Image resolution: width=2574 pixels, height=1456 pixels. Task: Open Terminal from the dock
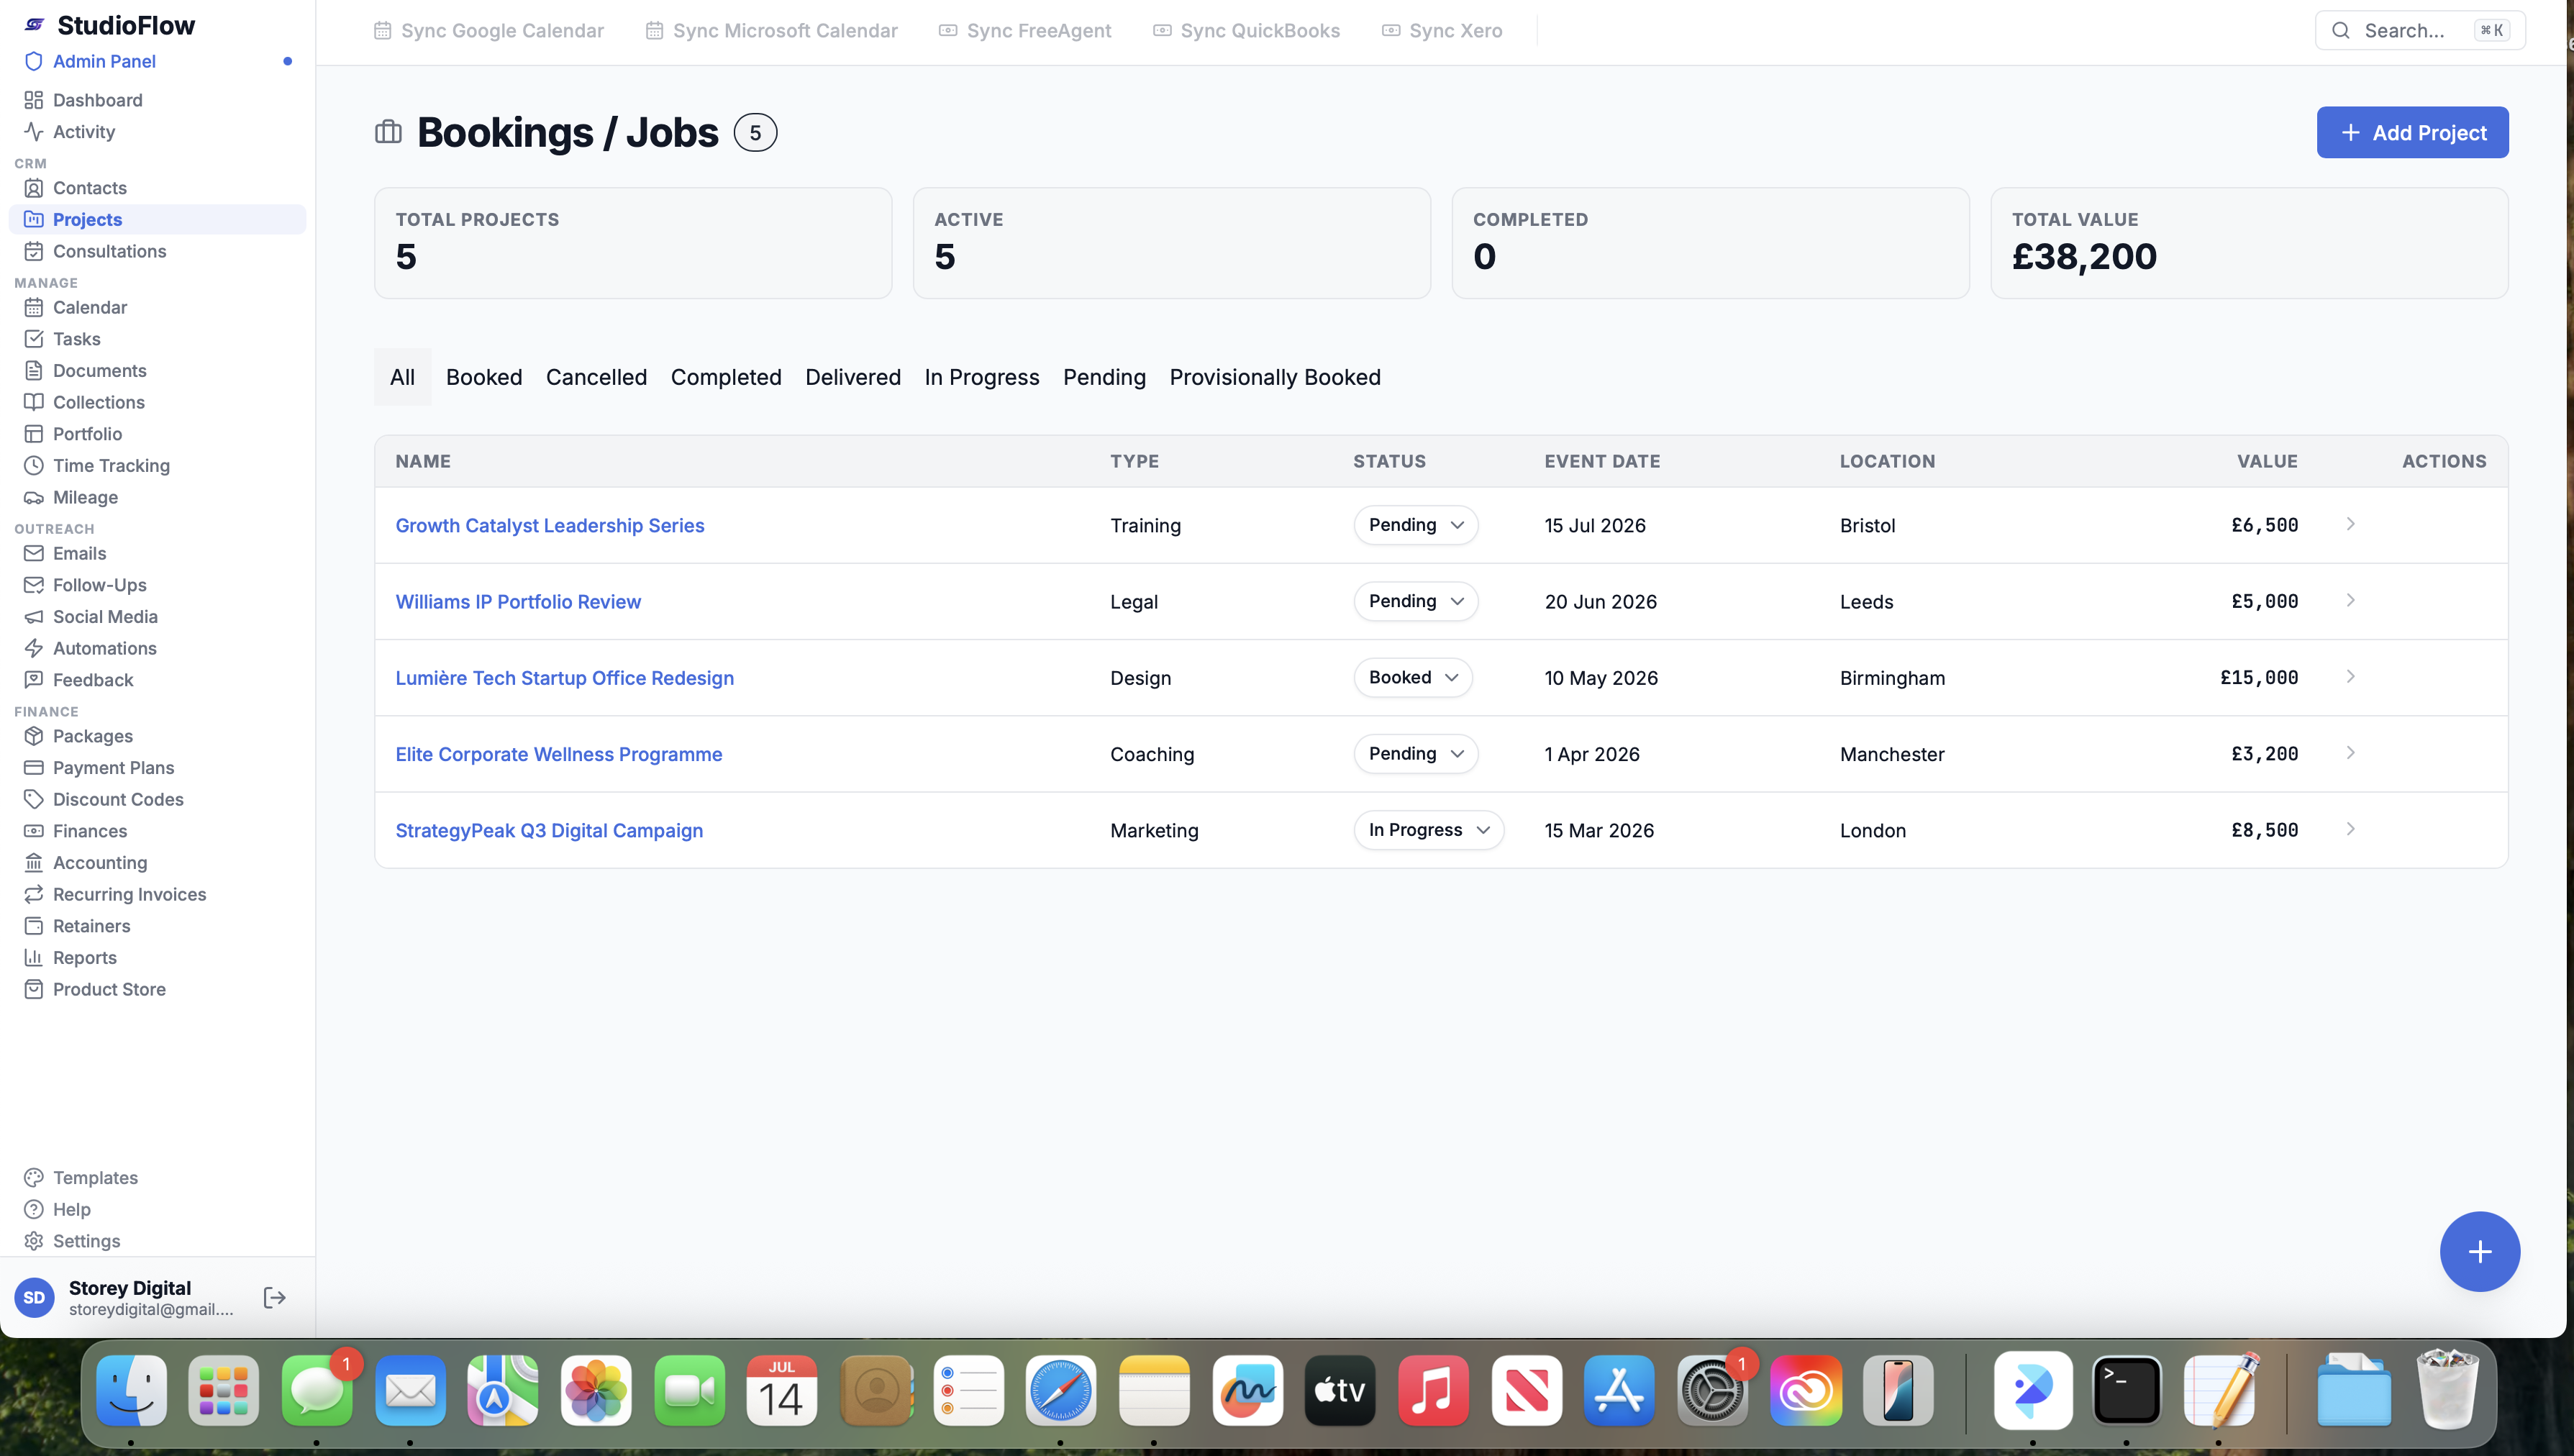[2126, 1391]
